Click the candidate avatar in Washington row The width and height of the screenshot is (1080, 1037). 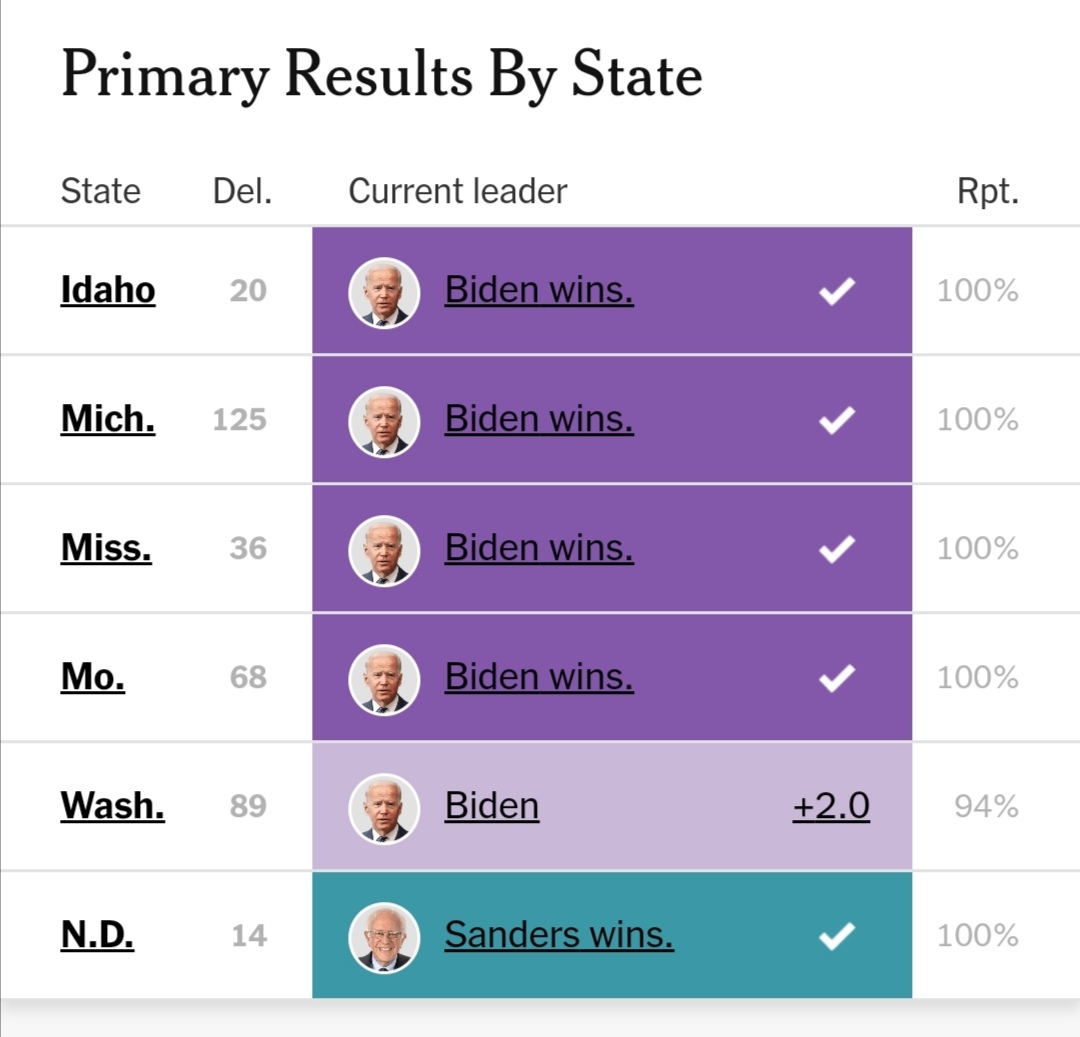(x=384, y=808)
